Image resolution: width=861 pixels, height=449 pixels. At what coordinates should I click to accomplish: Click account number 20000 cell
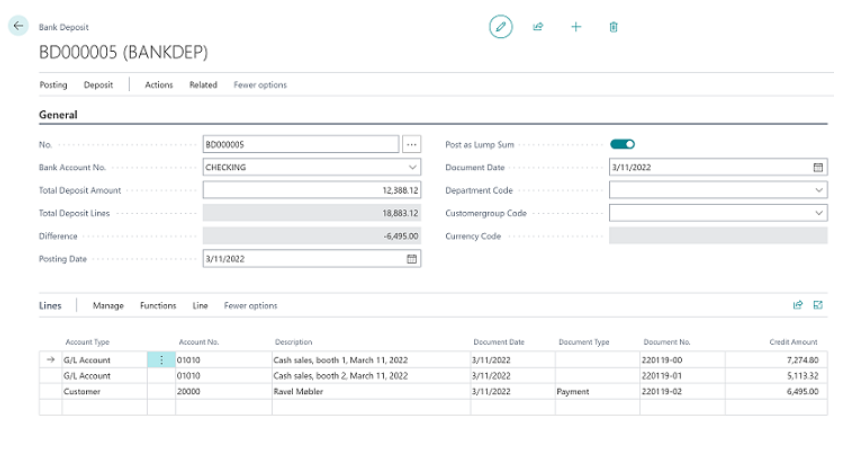point(223,391)
